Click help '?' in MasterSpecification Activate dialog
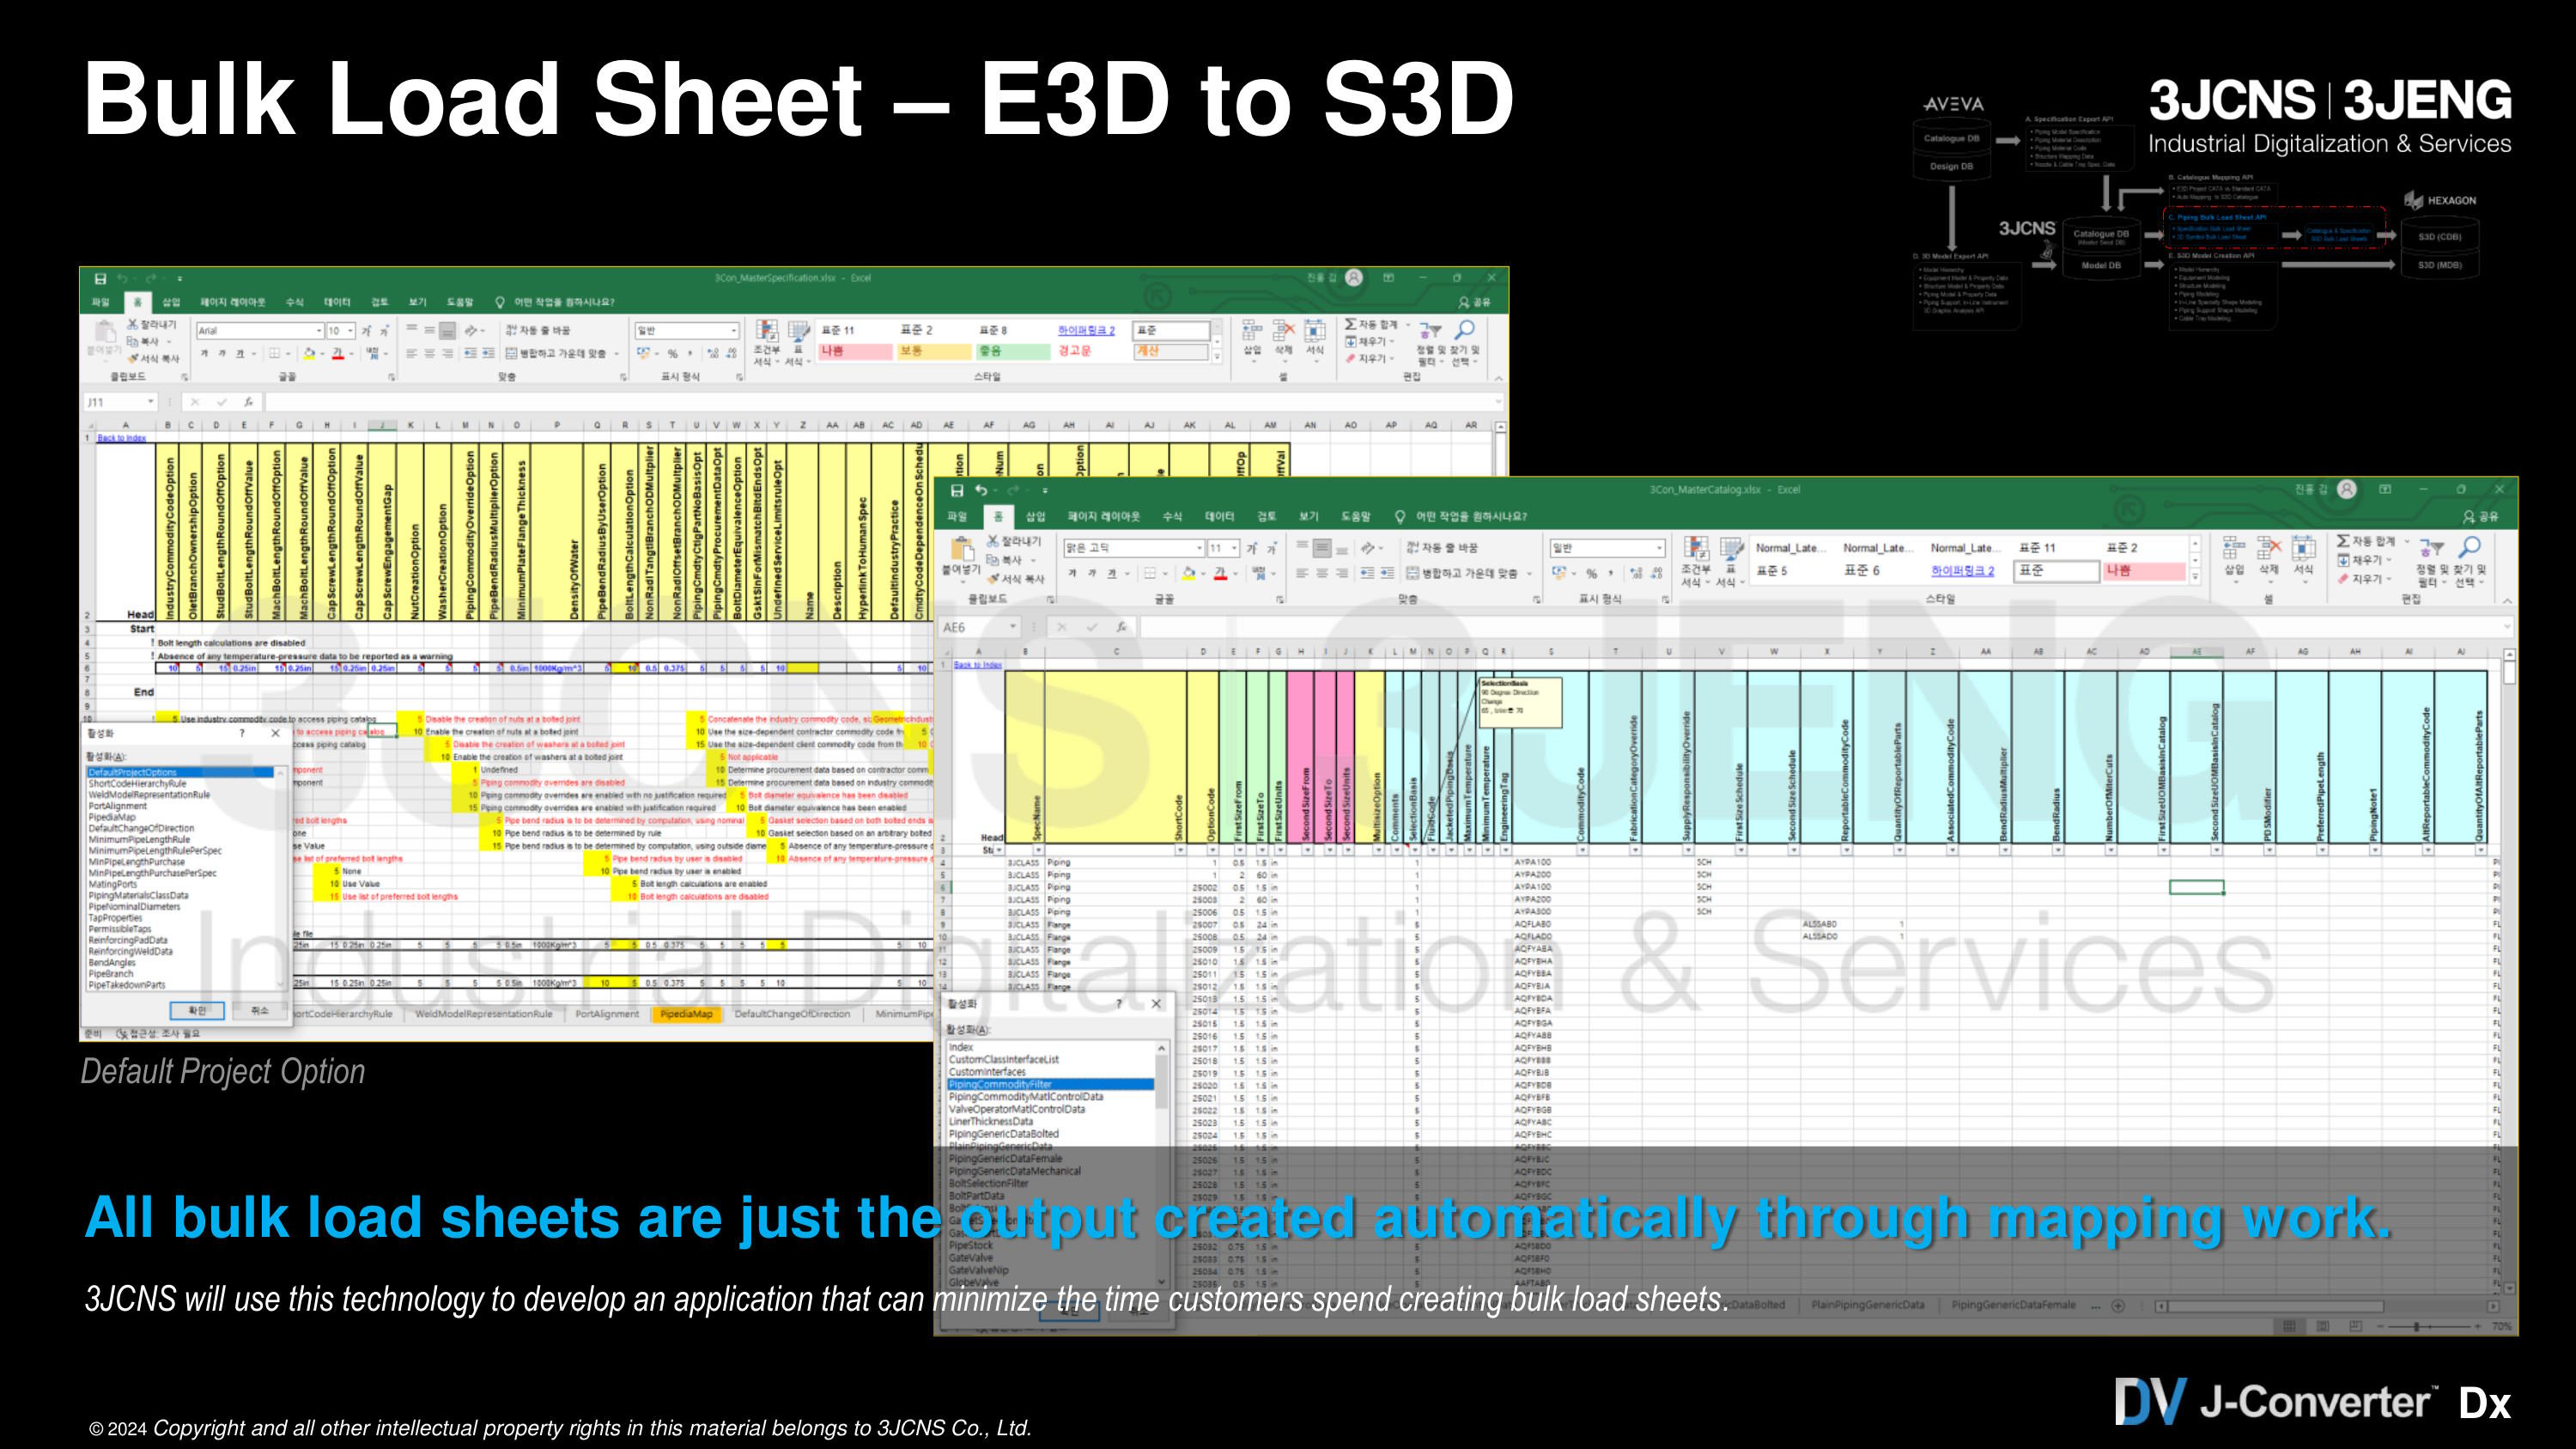The image size is (2576, 1449). [241, 733]
